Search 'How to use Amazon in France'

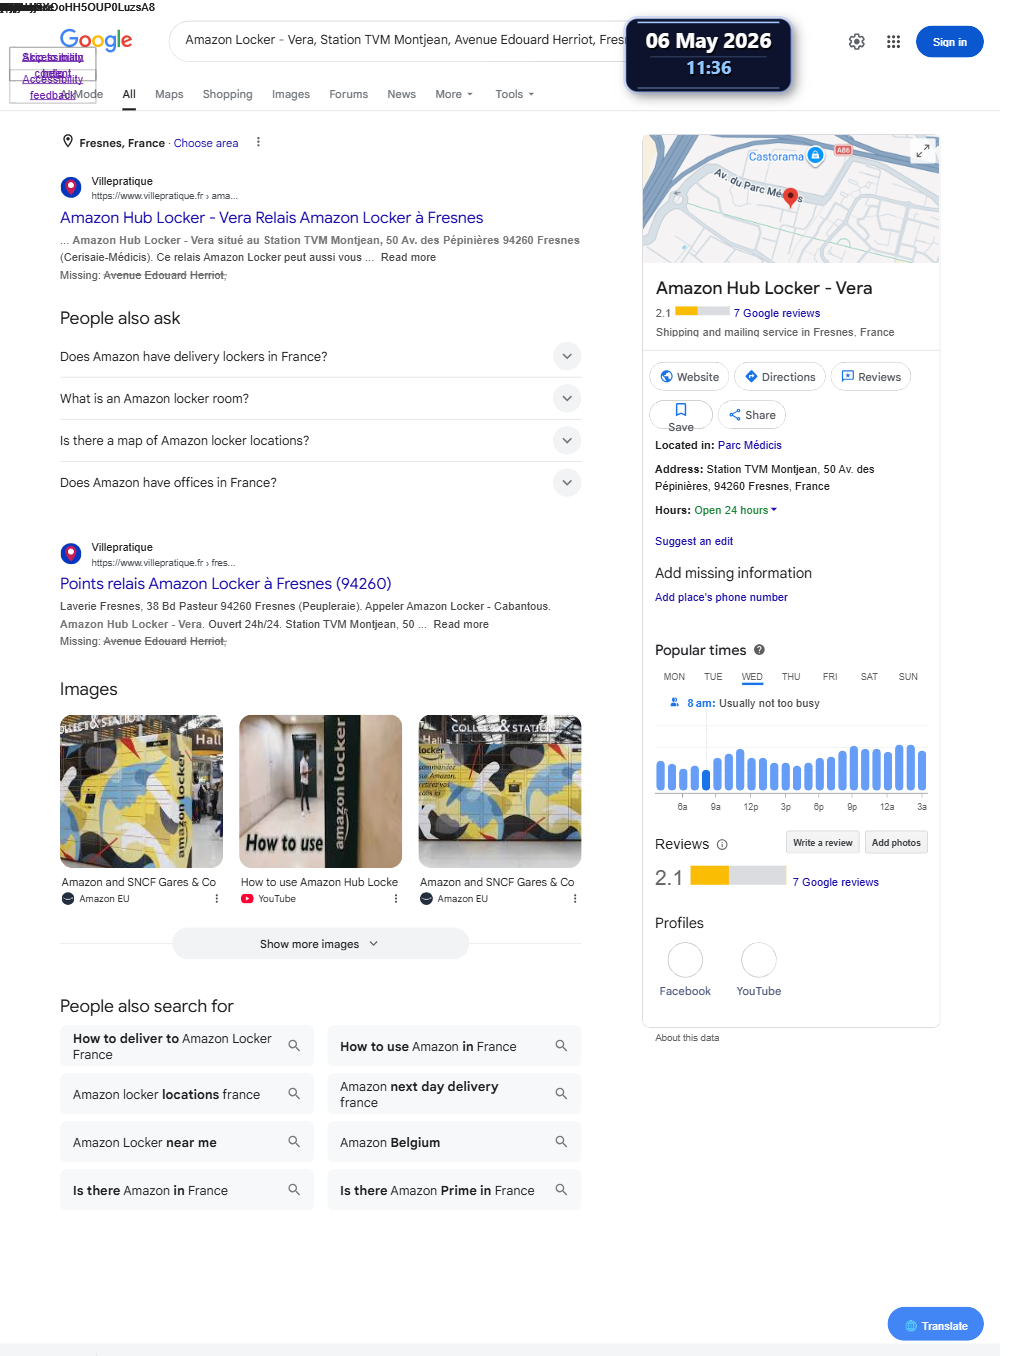[454, 1046]
